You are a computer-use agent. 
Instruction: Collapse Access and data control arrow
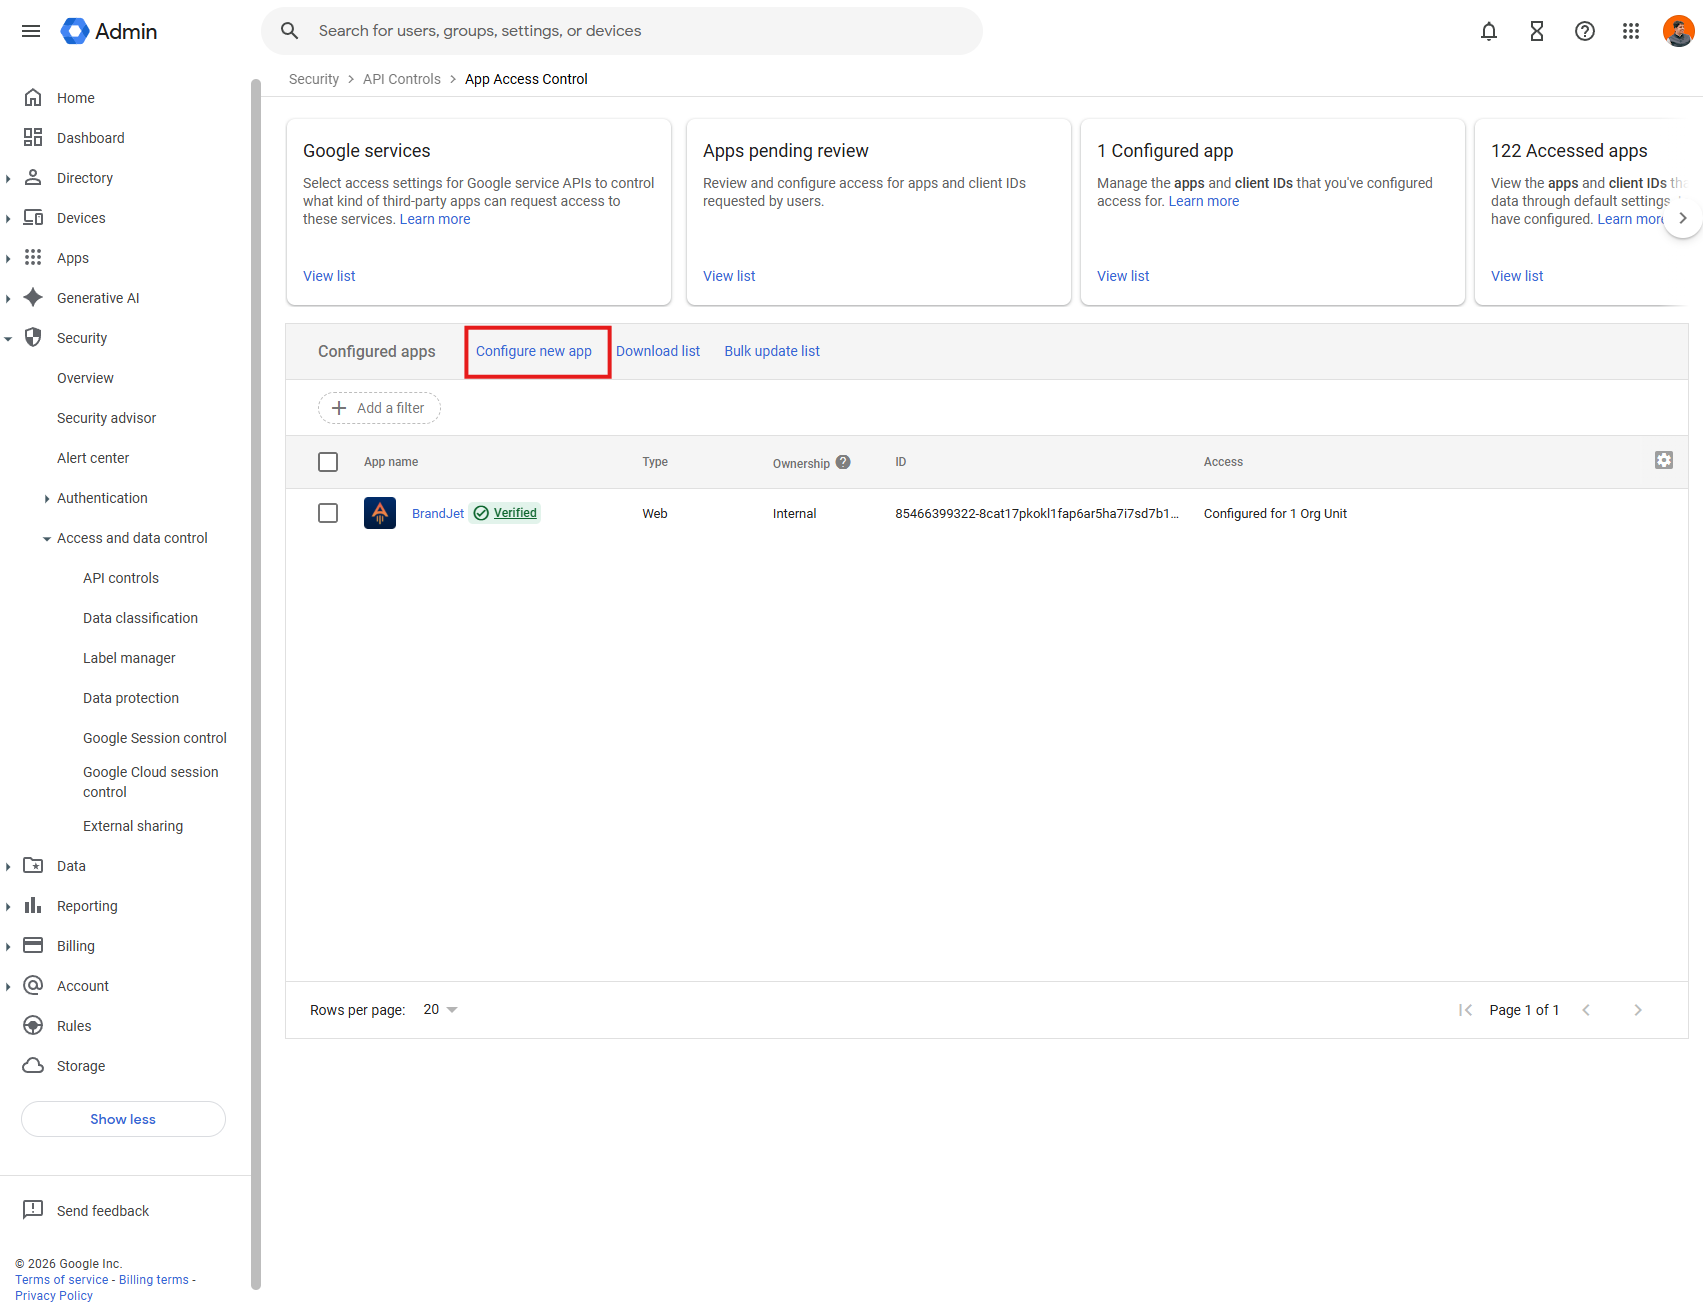coord(46,539)
